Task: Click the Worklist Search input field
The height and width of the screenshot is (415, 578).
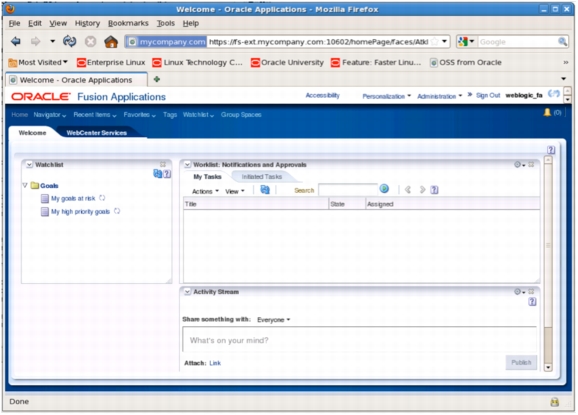Action: pos(348,189)
